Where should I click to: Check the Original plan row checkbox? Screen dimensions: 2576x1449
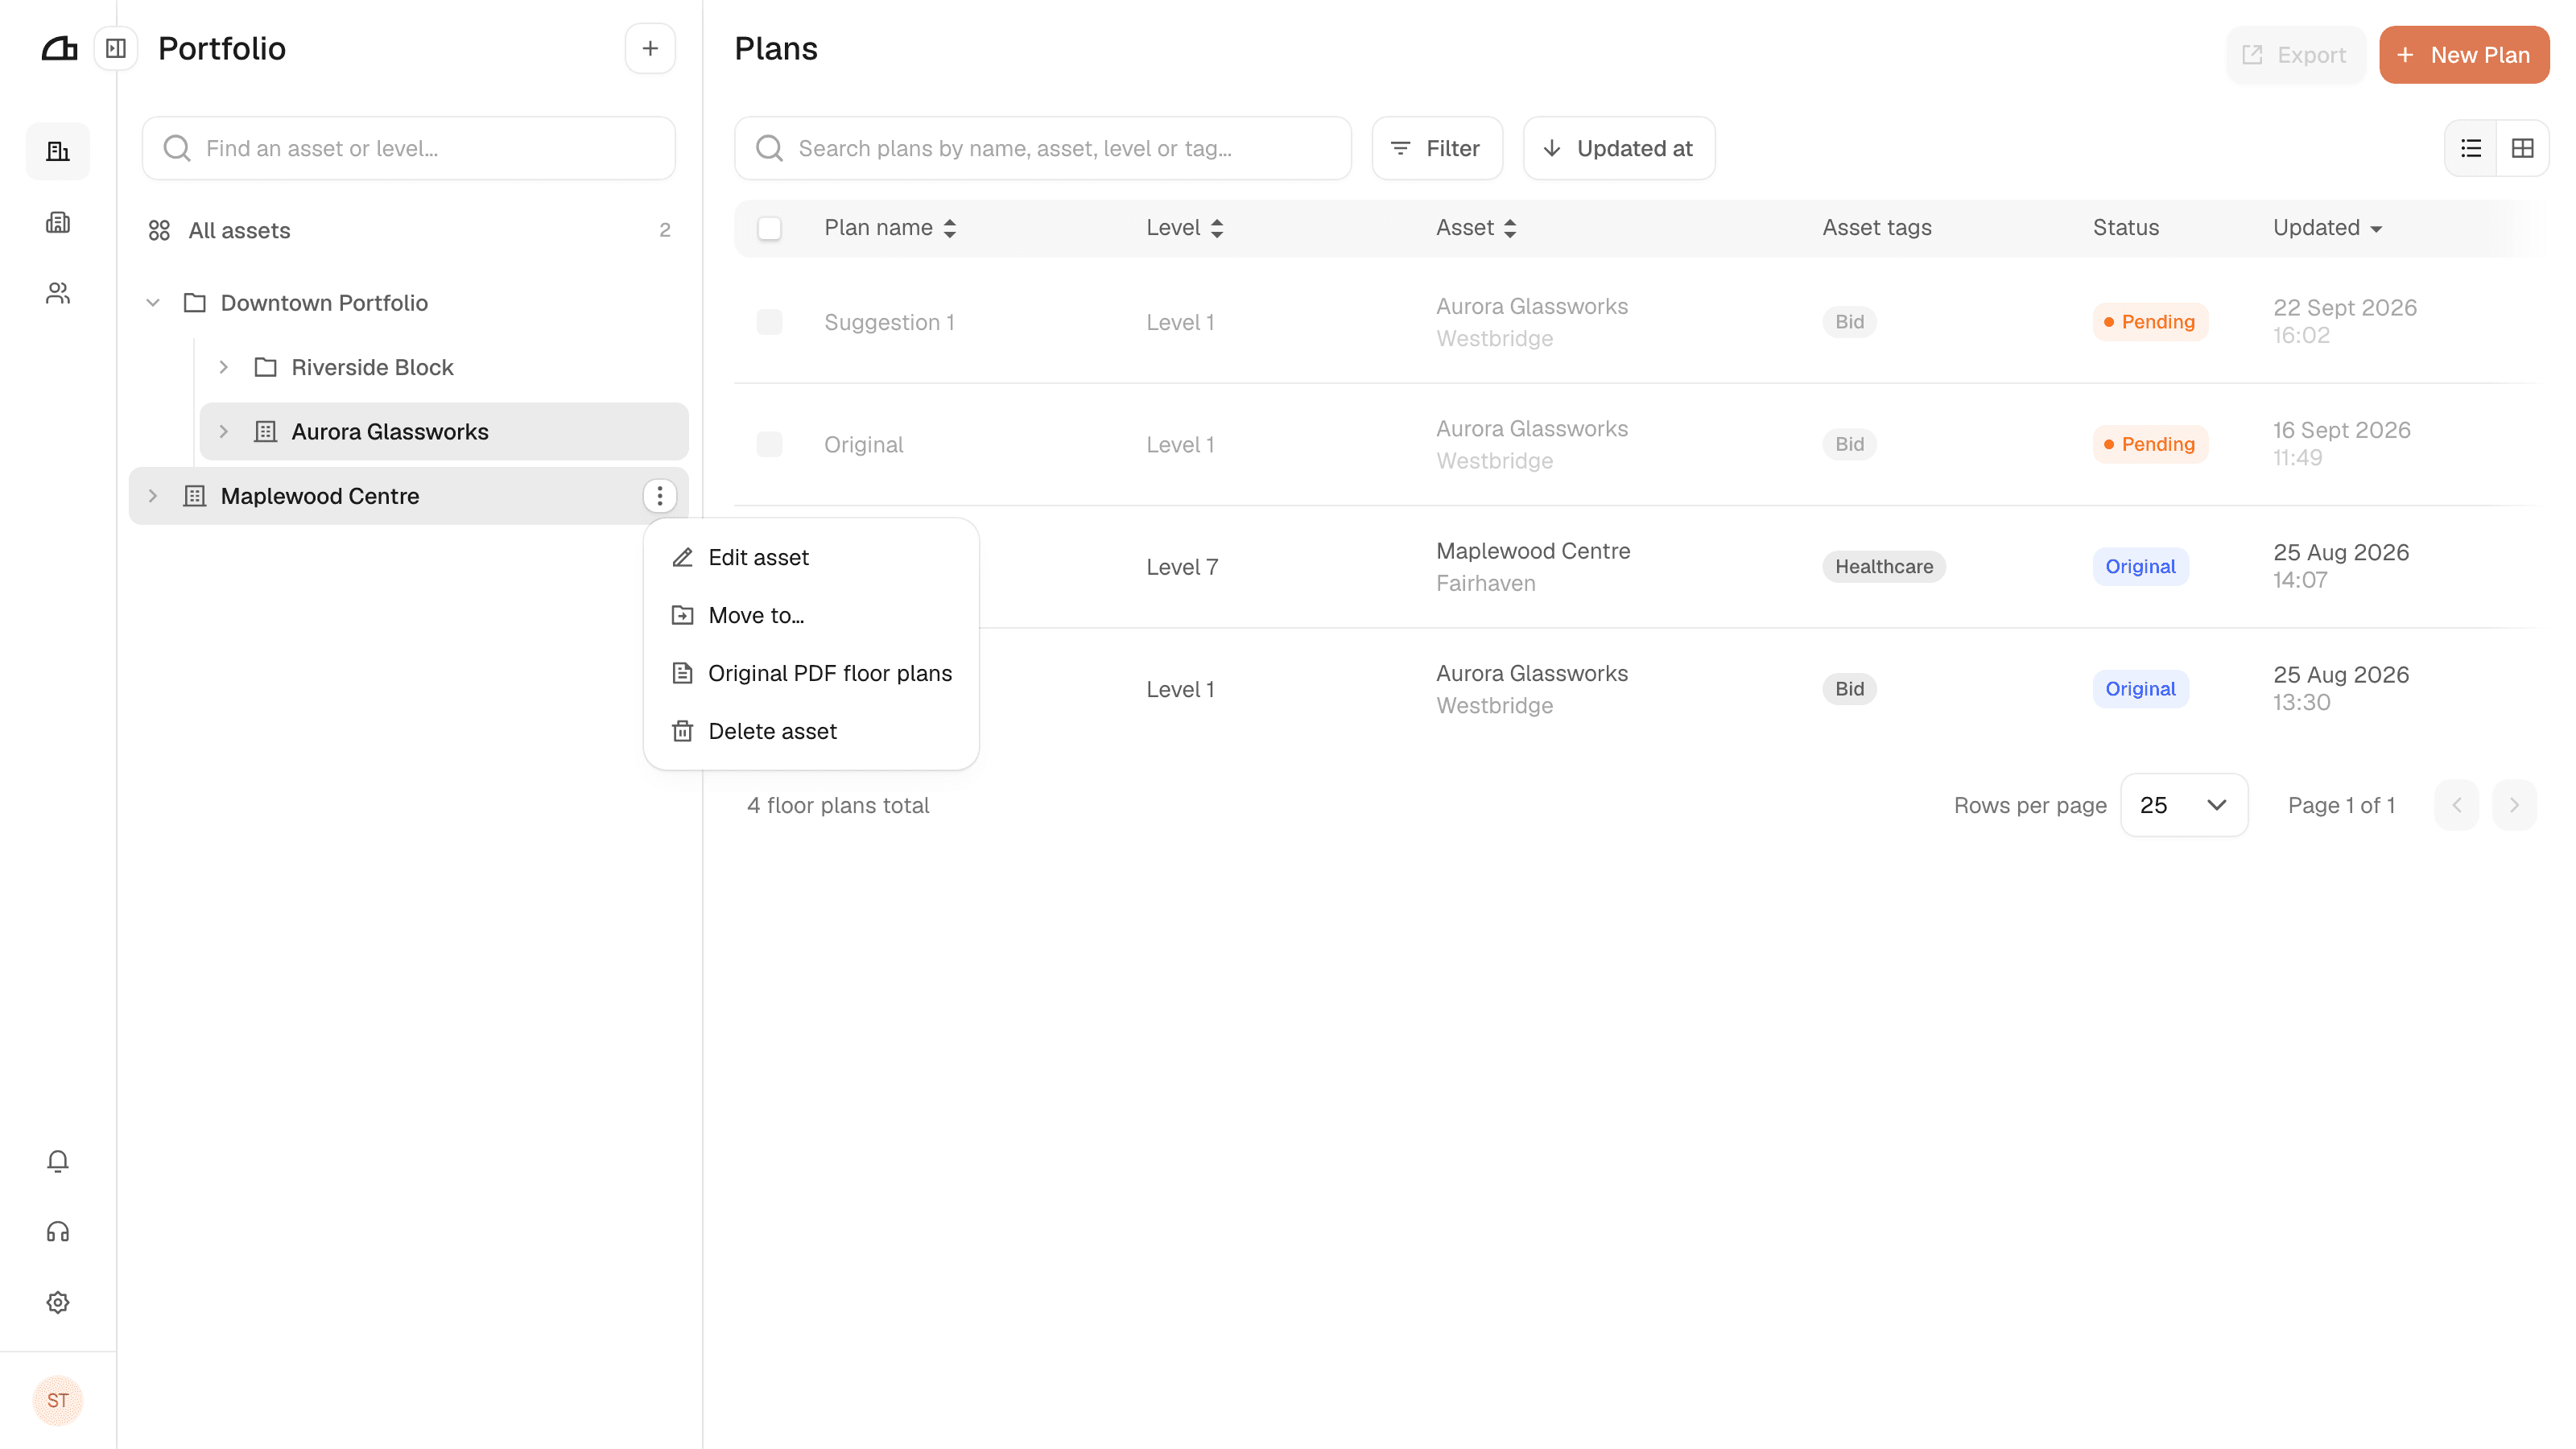point(769,444)
